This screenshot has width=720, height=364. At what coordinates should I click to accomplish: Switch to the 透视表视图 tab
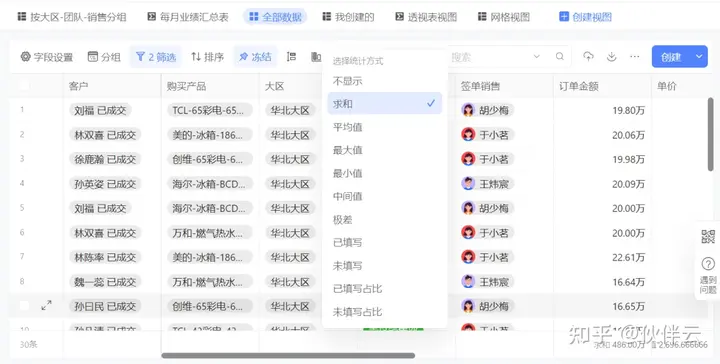pos(426,17)
